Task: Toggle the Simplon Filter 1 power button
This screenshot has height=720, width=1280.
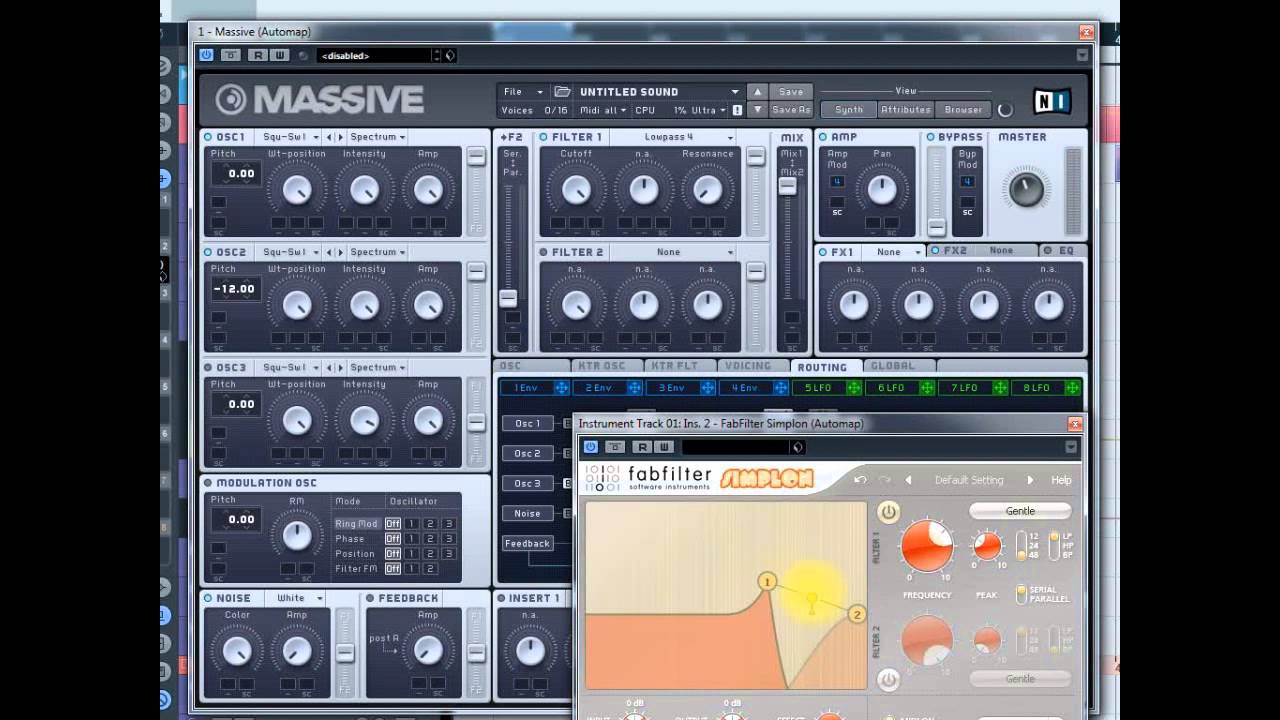Action: pos(888,512)
